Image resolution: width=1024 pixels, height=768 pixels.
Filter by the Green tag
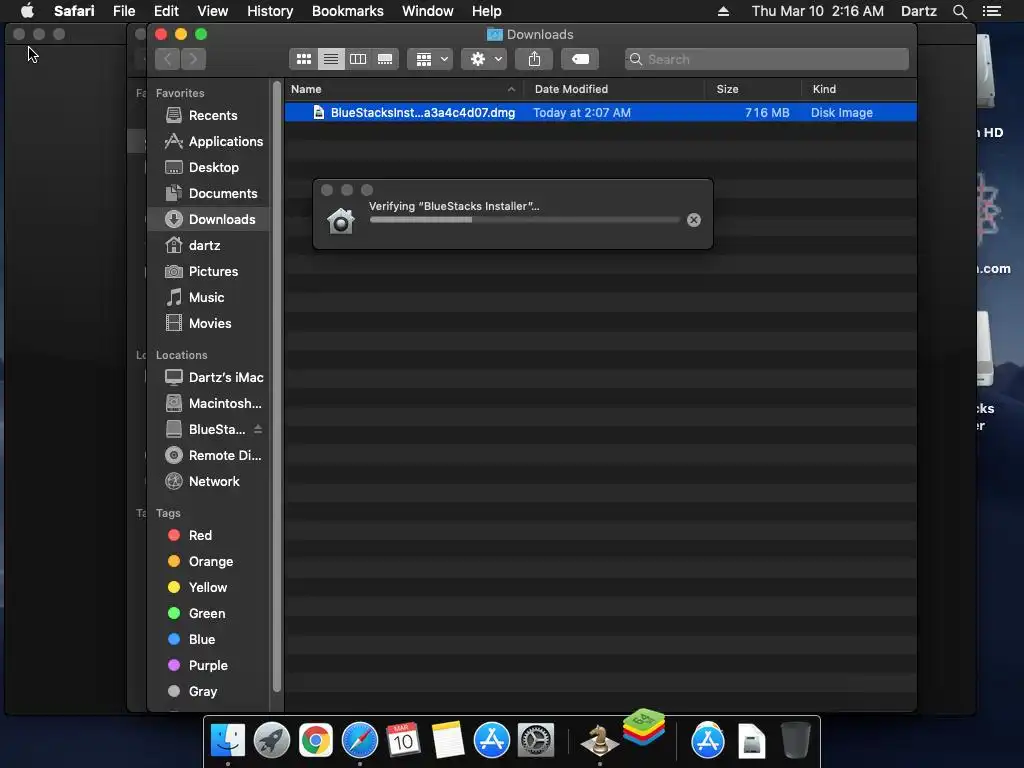209,614
